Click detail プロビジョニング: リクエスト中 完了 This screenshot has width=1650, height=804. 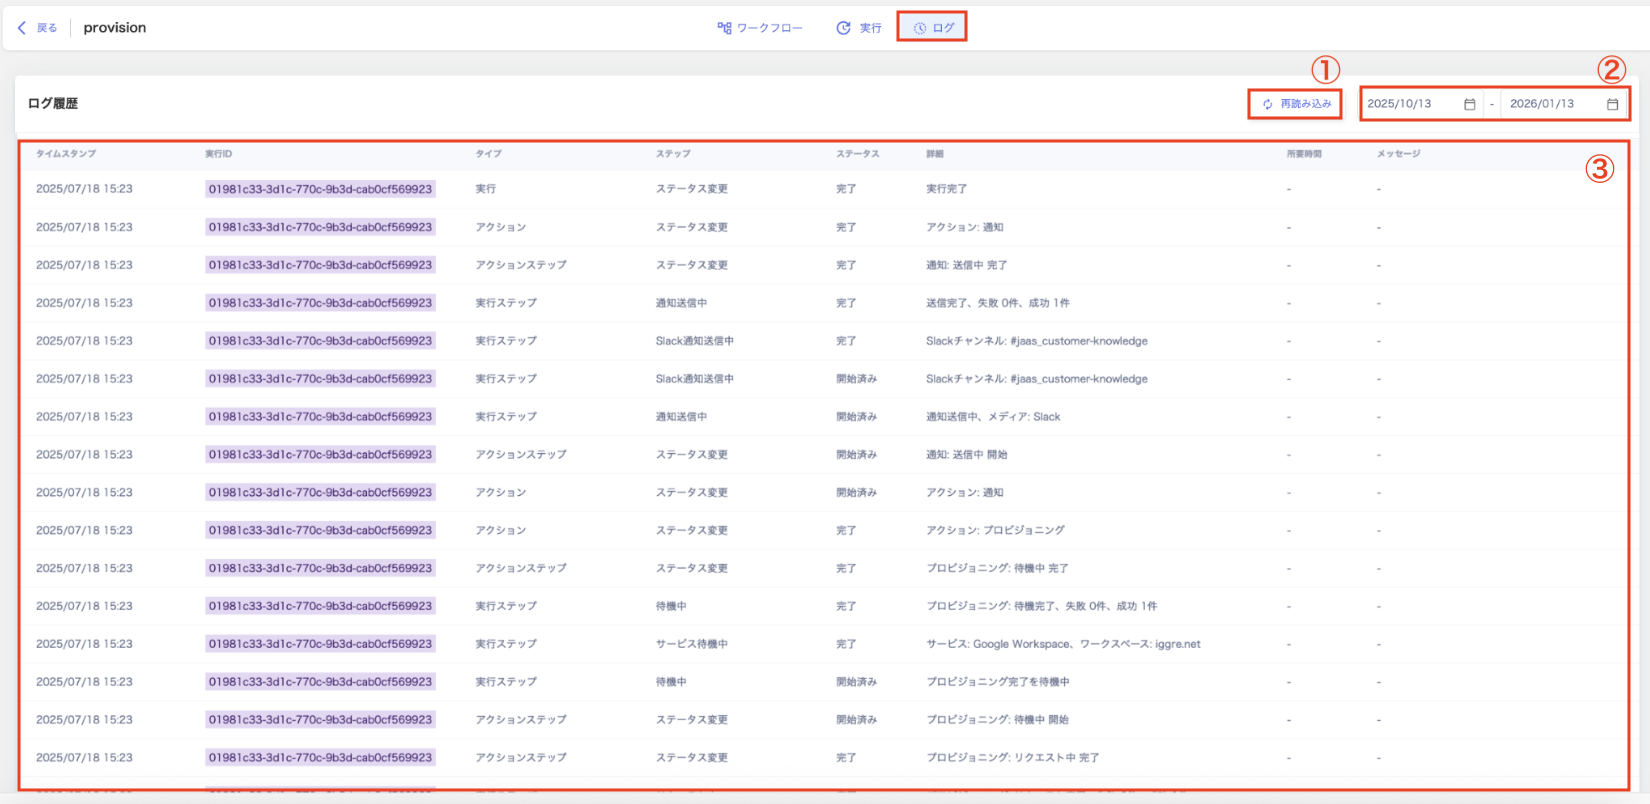[x=1012, y=758]
